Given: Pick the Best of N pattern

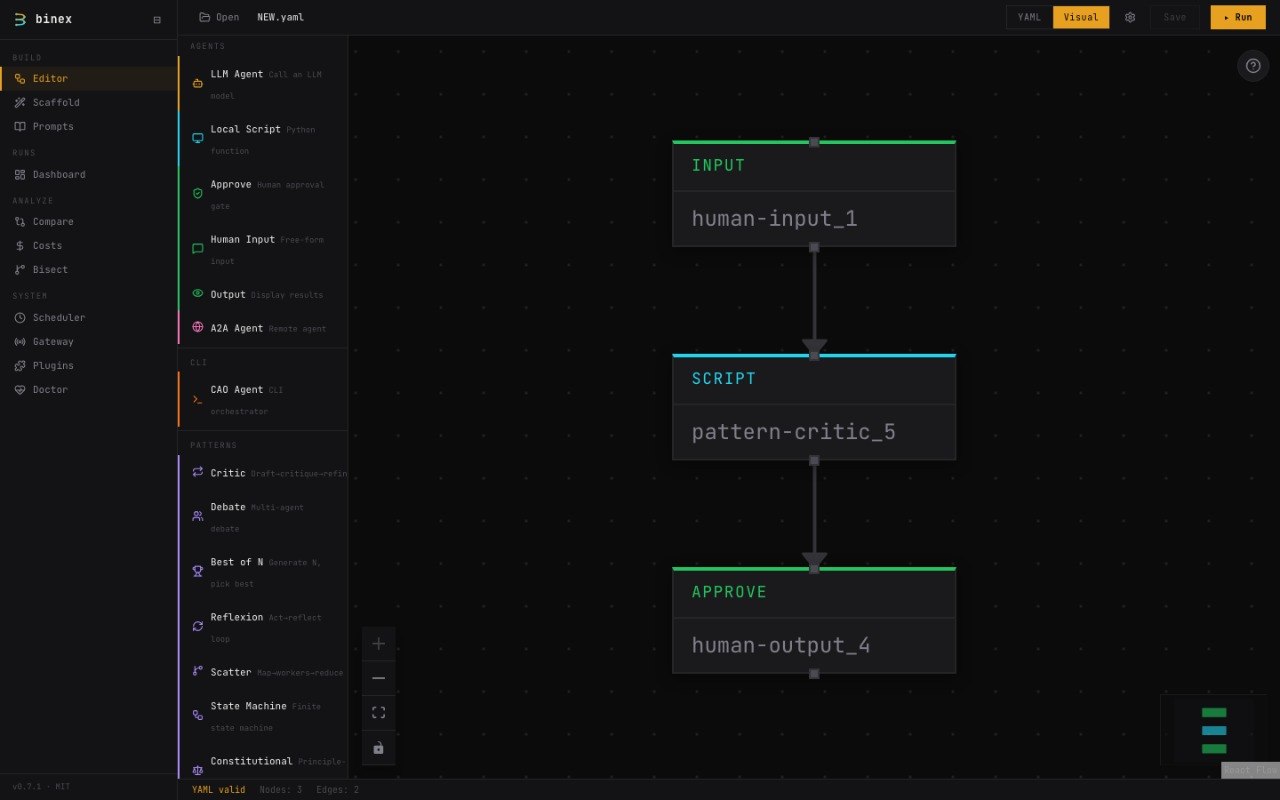Looking at the screenshot, I should (x=263, y=572).
